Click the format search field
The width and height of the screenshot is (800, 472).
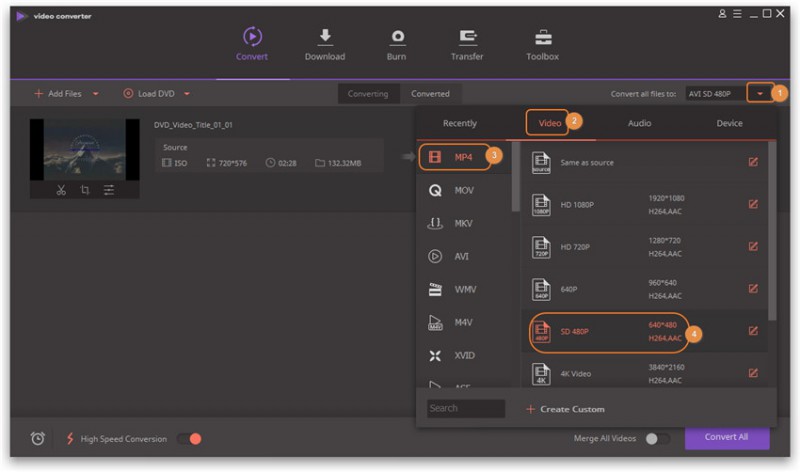(466, 409)
